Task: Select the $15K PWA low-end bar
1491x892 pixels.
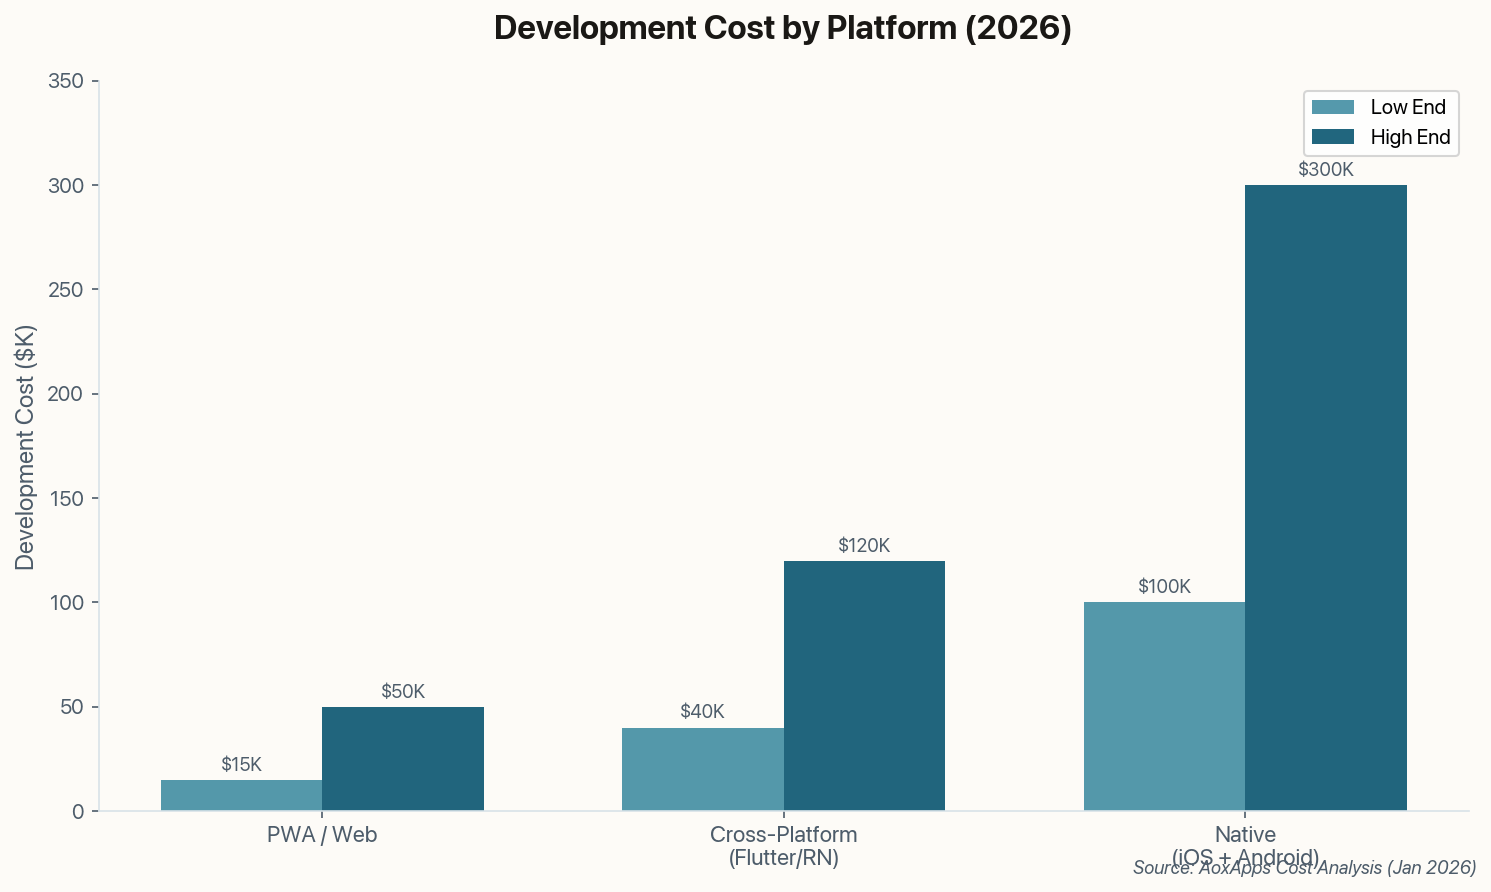Action: click(x=240, y=795)
